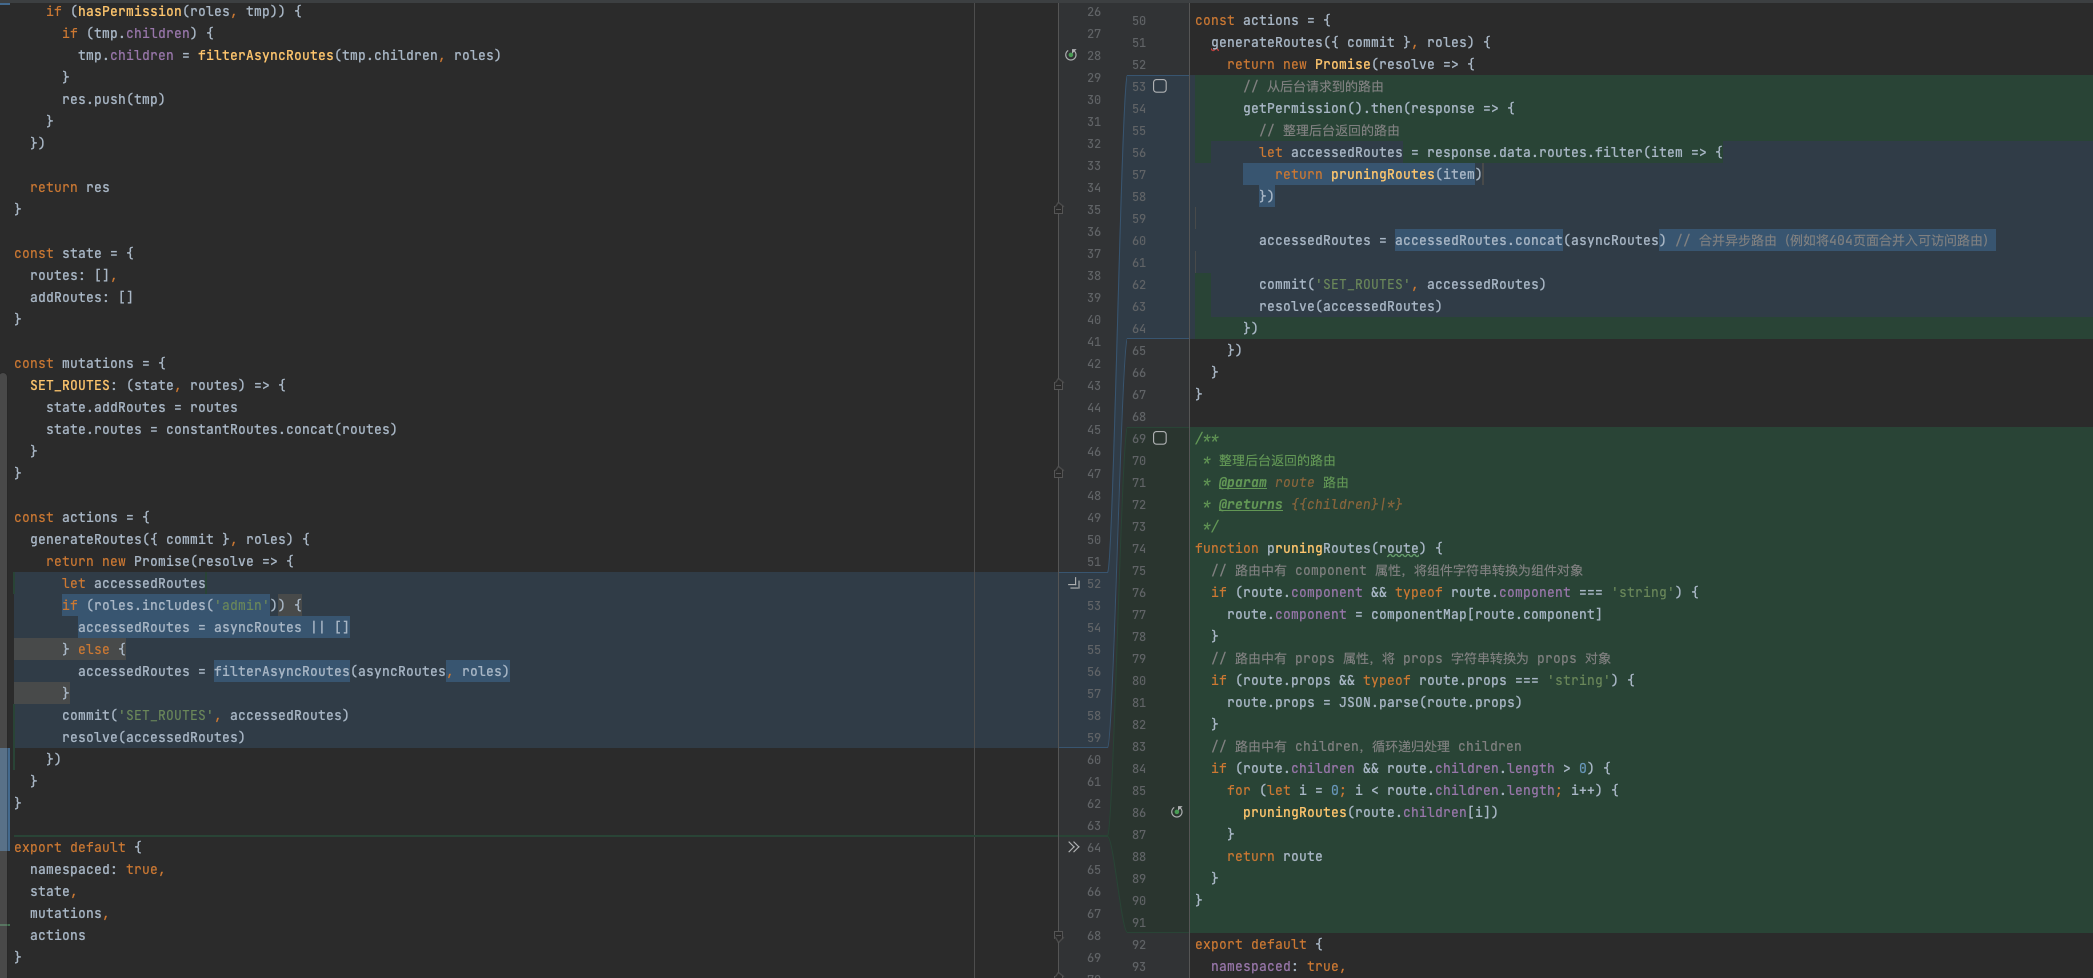Click right pane line number 74
The width and height of the screenshot is (2093, 978).
(x=1139, y=548)
